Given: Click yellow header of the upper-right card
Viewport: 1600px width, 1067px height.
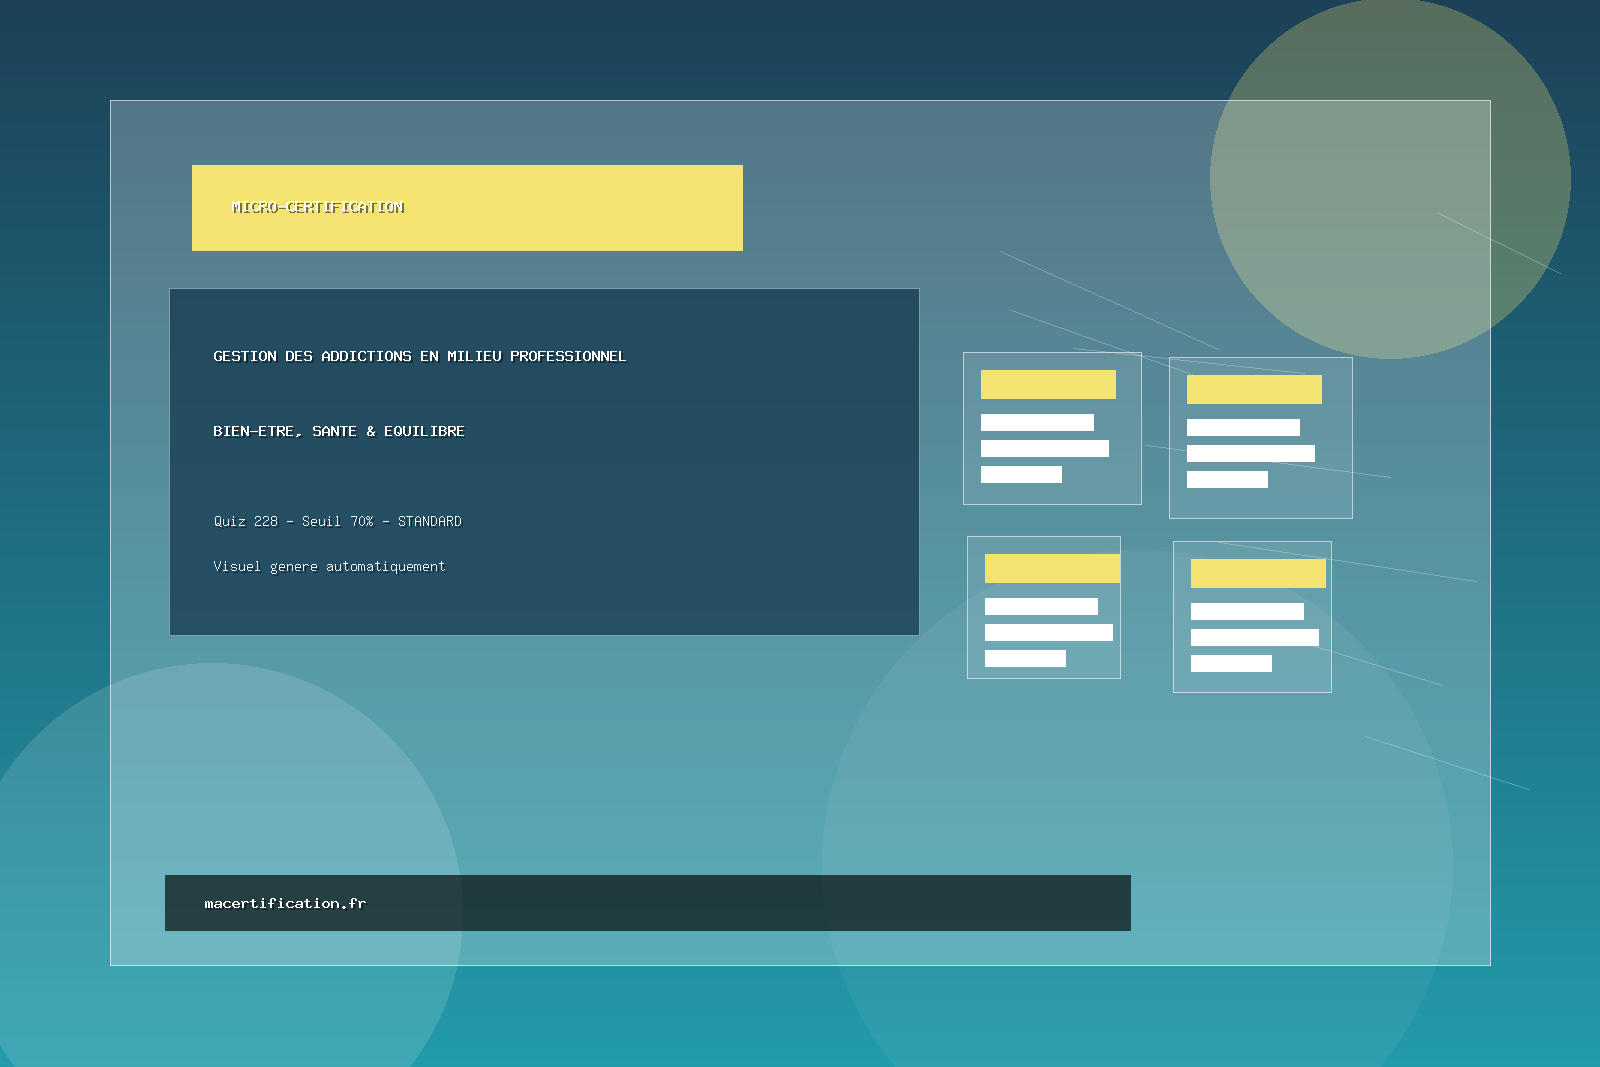Looking at the screenshot, I should (x=1254, y=389).
